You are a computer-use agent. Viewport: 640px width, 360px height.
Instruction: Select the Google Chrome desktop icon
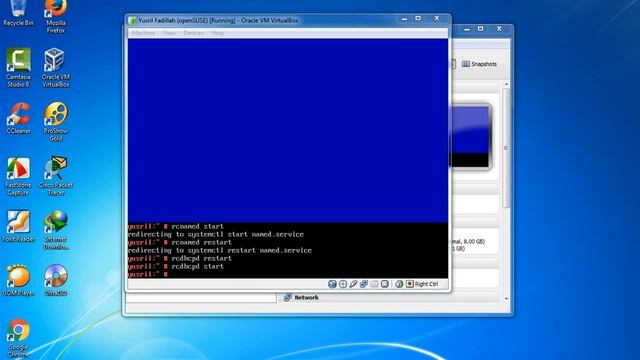click(x=18, y=338)
